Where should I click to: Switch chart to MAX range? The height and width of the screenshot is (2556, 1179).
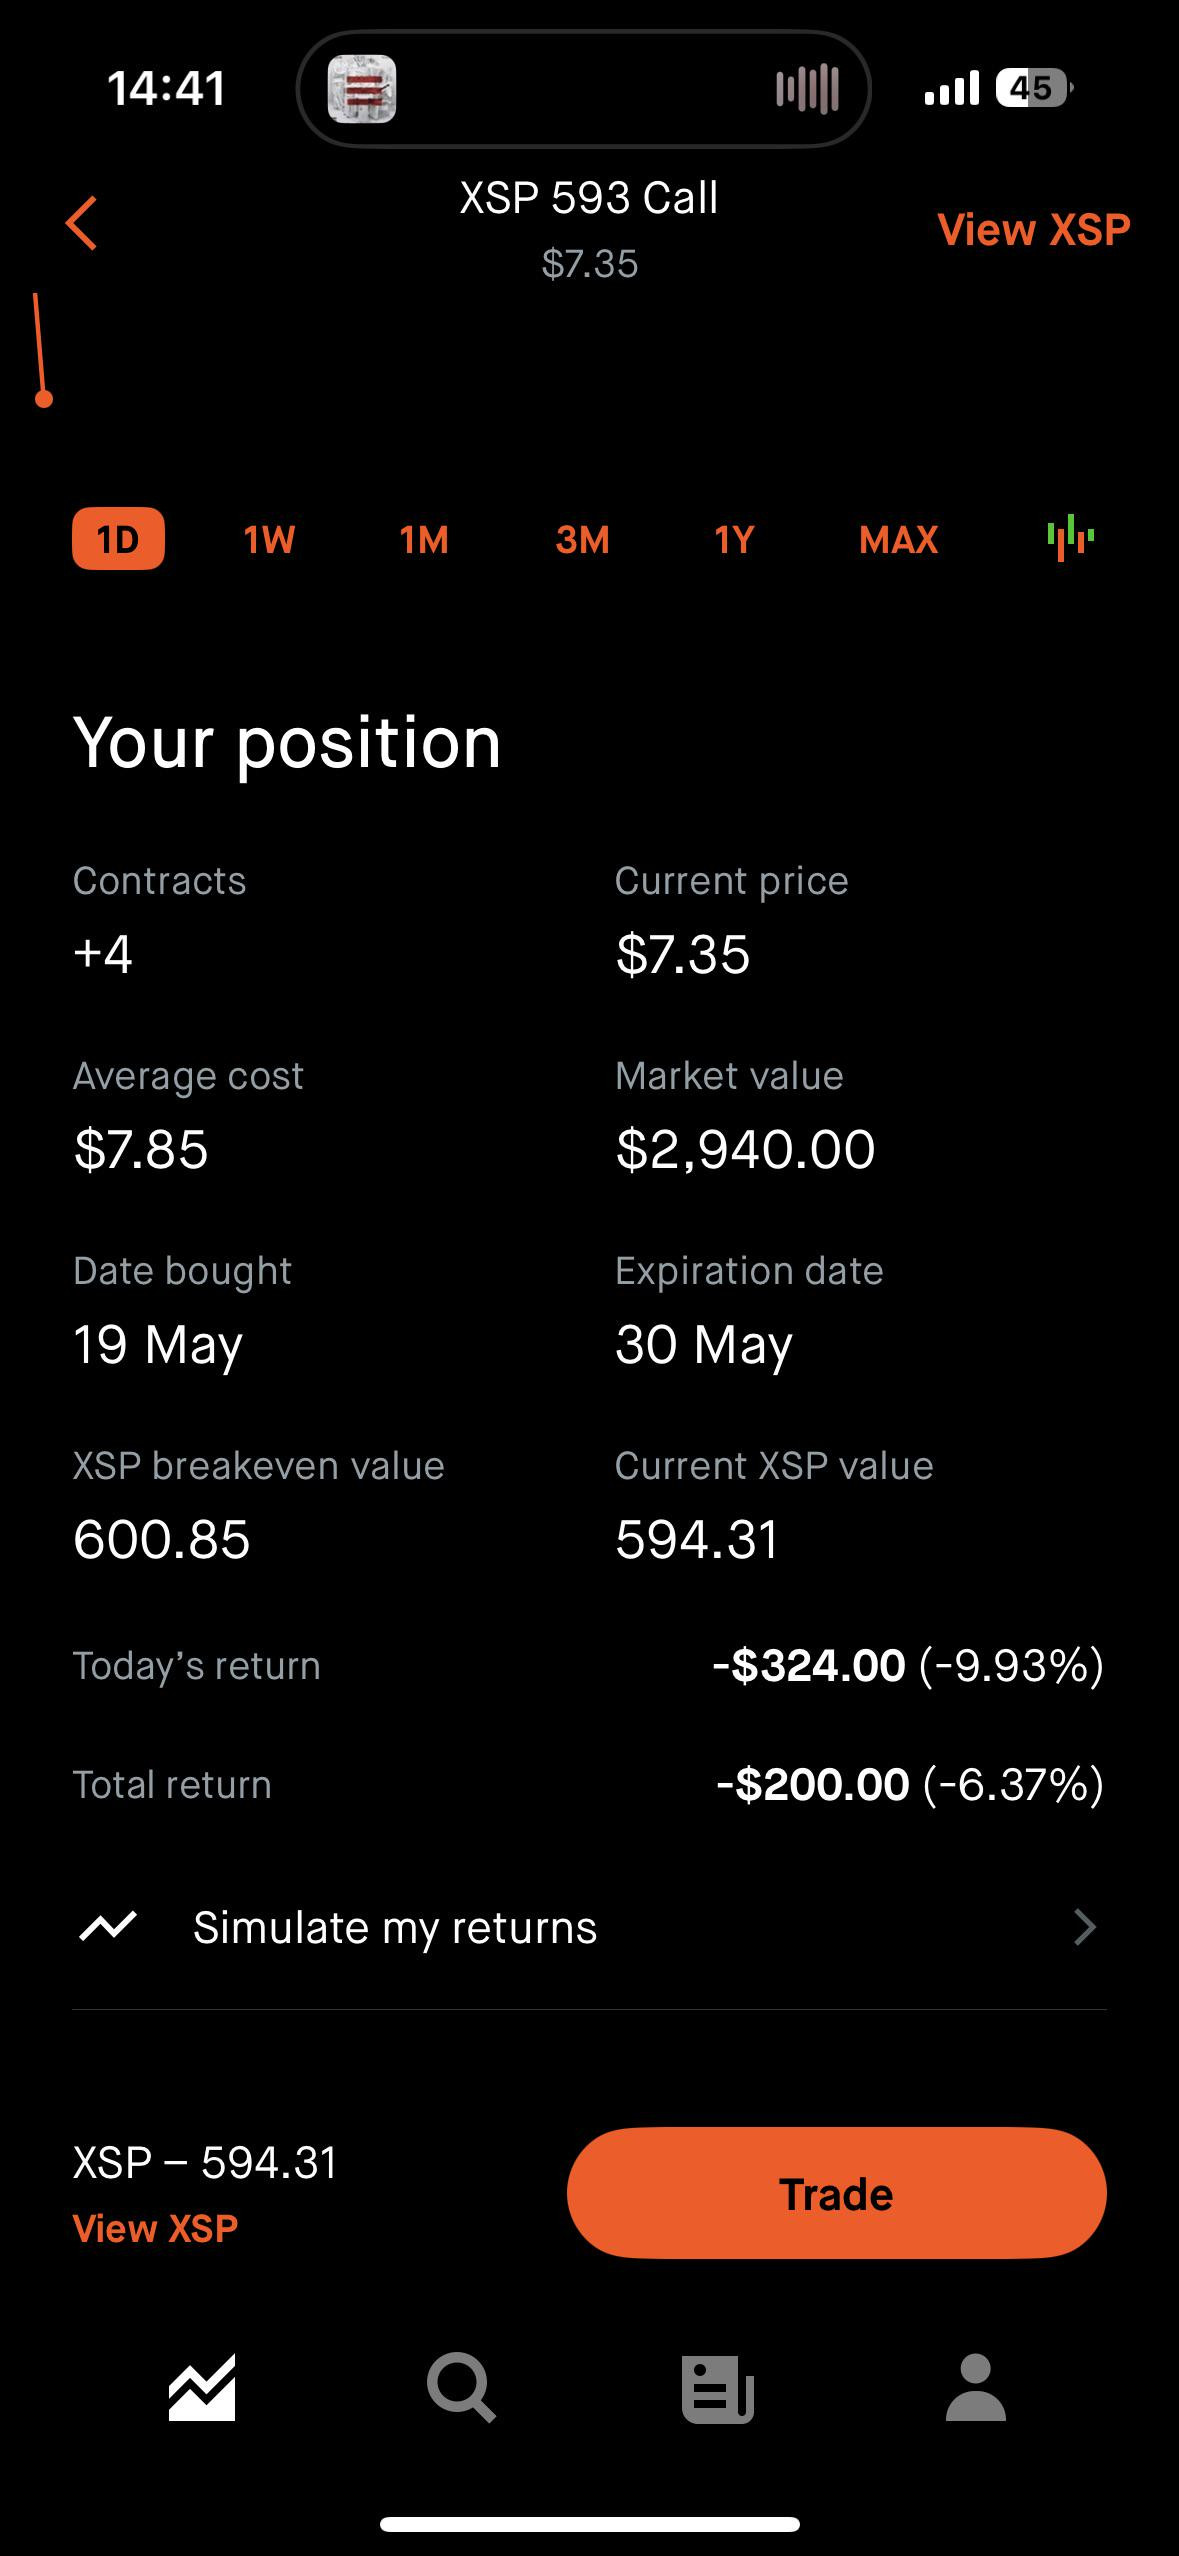pyautogui.click(x=898, y=540)
